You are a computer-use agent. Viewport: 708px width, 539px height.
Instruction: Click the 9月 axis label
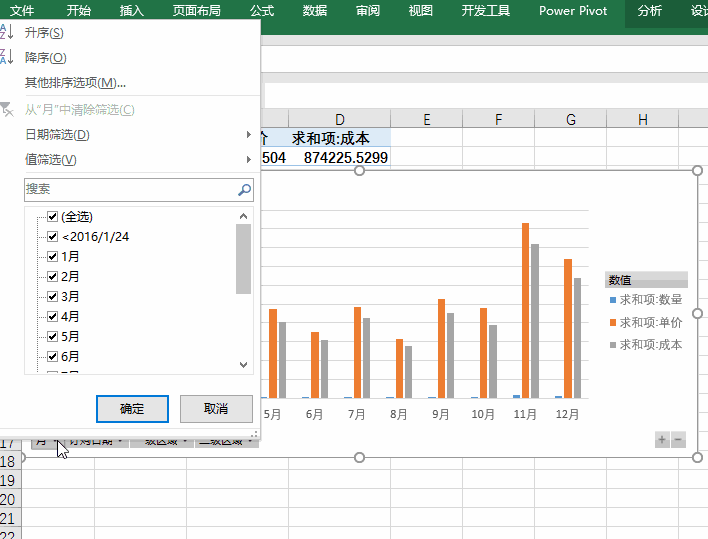(x=440, y=414)
